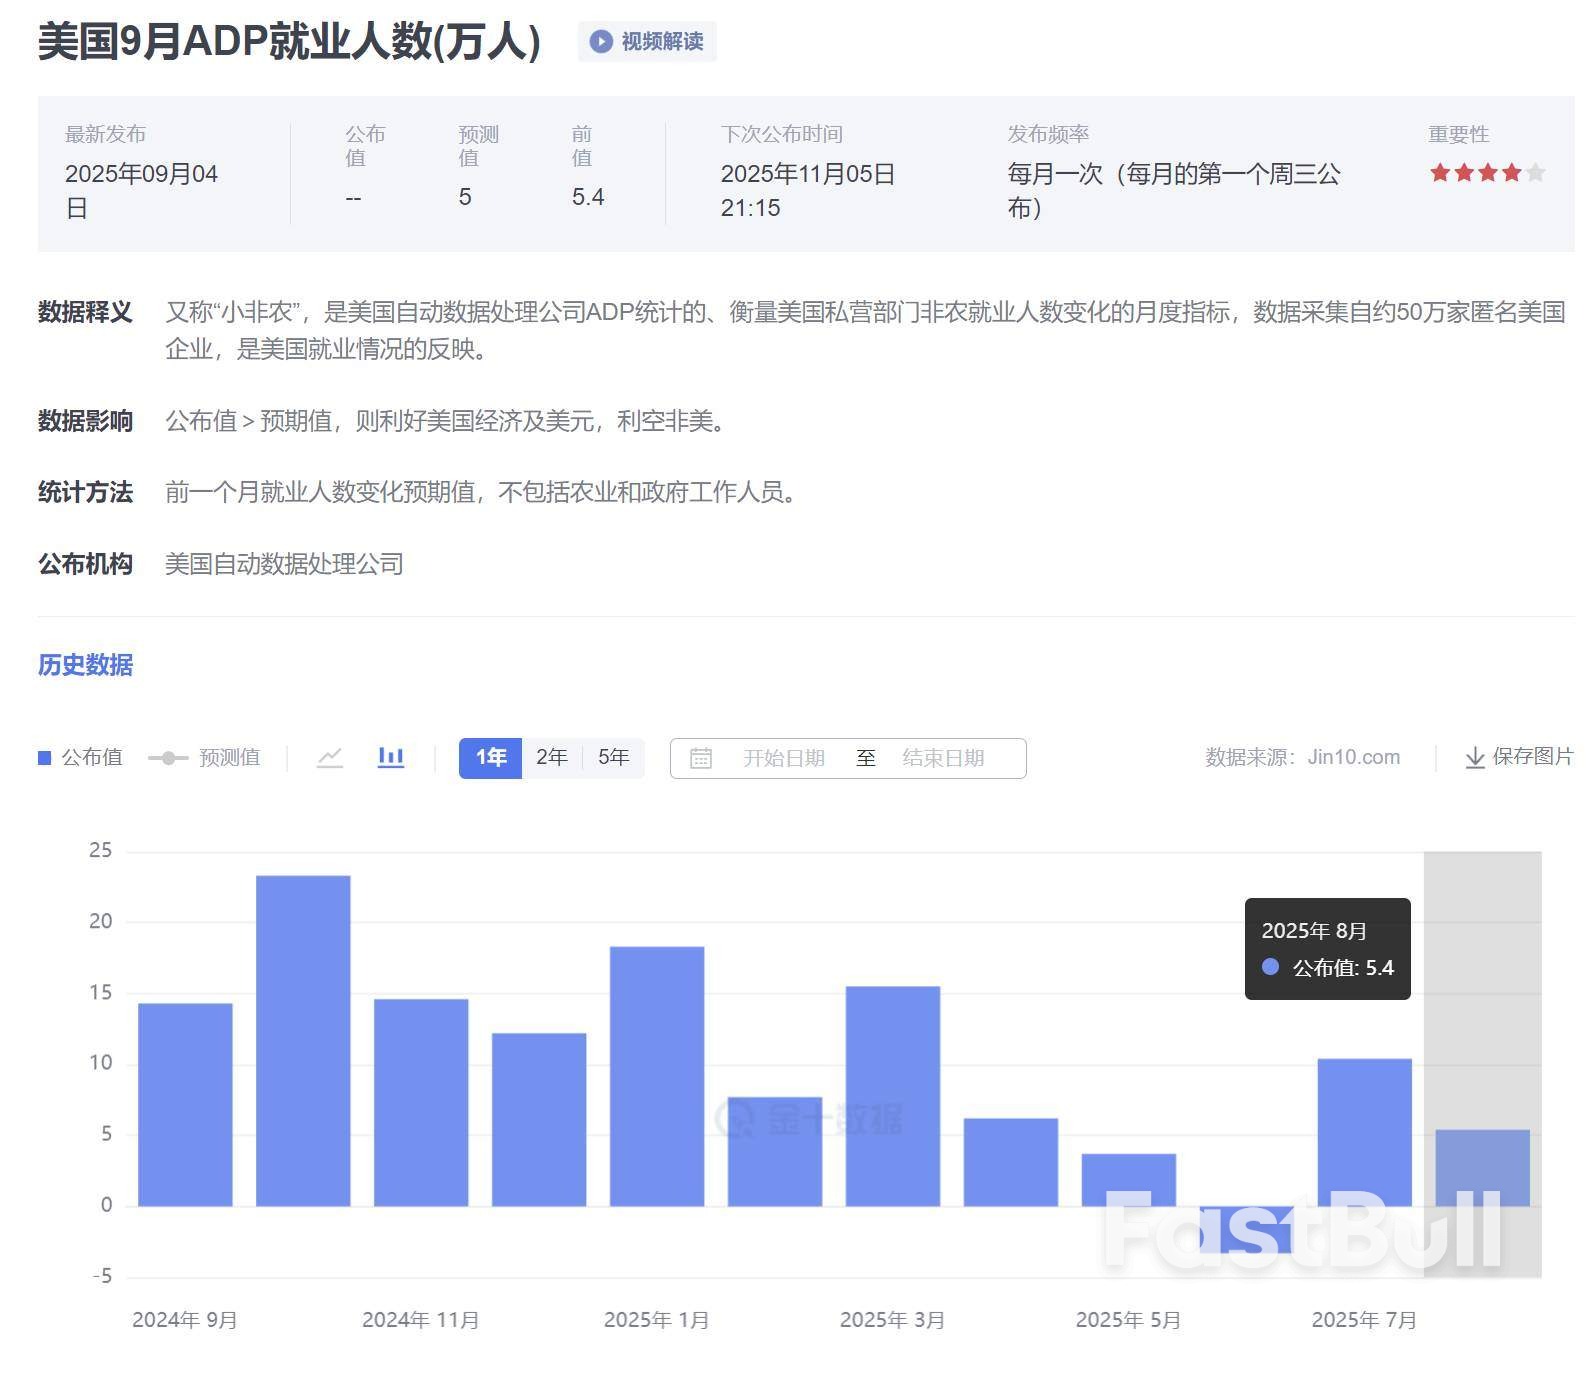Click the highlighted 2025年 8月 bar
This screenshot has width=1591, height=1373.
pyautogui.click(x=1482, y=1167)
